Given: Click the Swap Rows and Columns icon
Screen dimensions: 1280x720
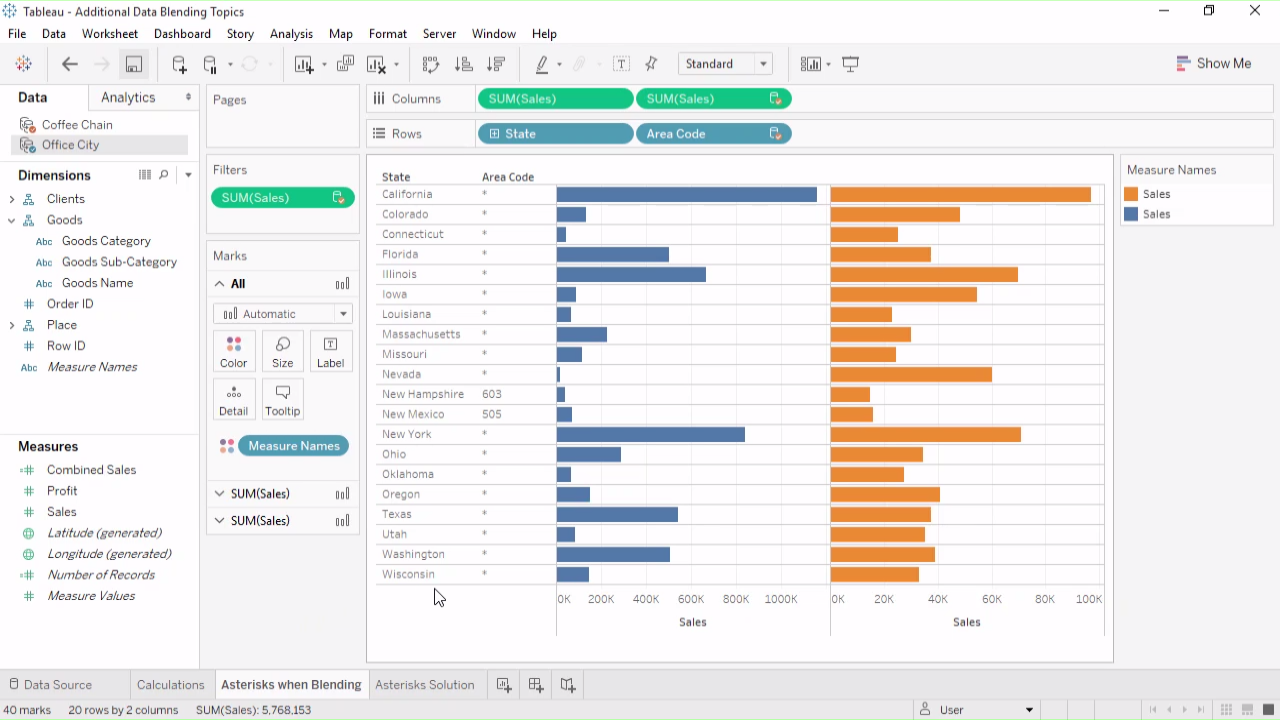Looking at the screenshot, I should pos(431,64).
